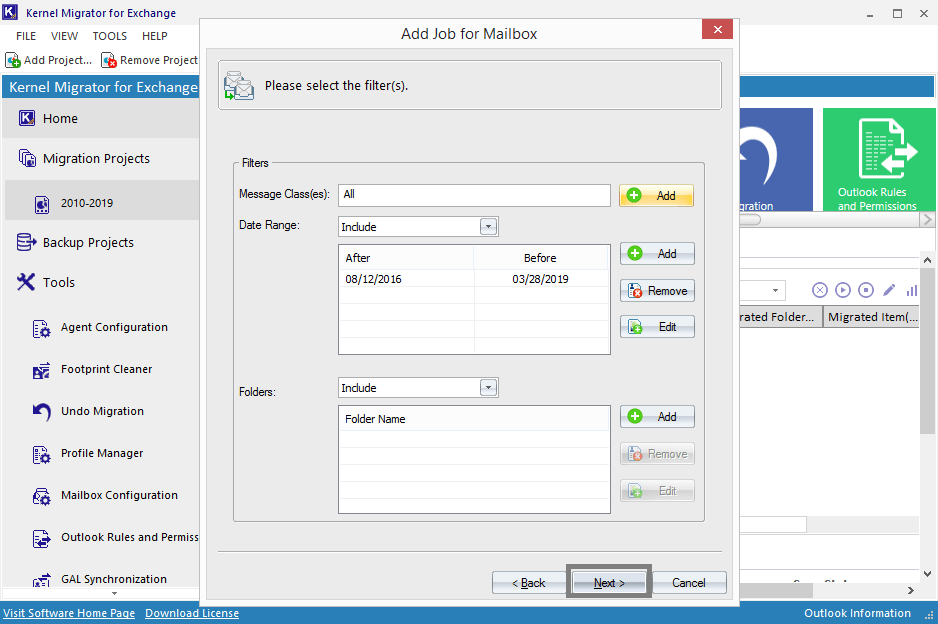Open the Date Range Include dropdown
The image size is (938, 624).
coord(489,227)
